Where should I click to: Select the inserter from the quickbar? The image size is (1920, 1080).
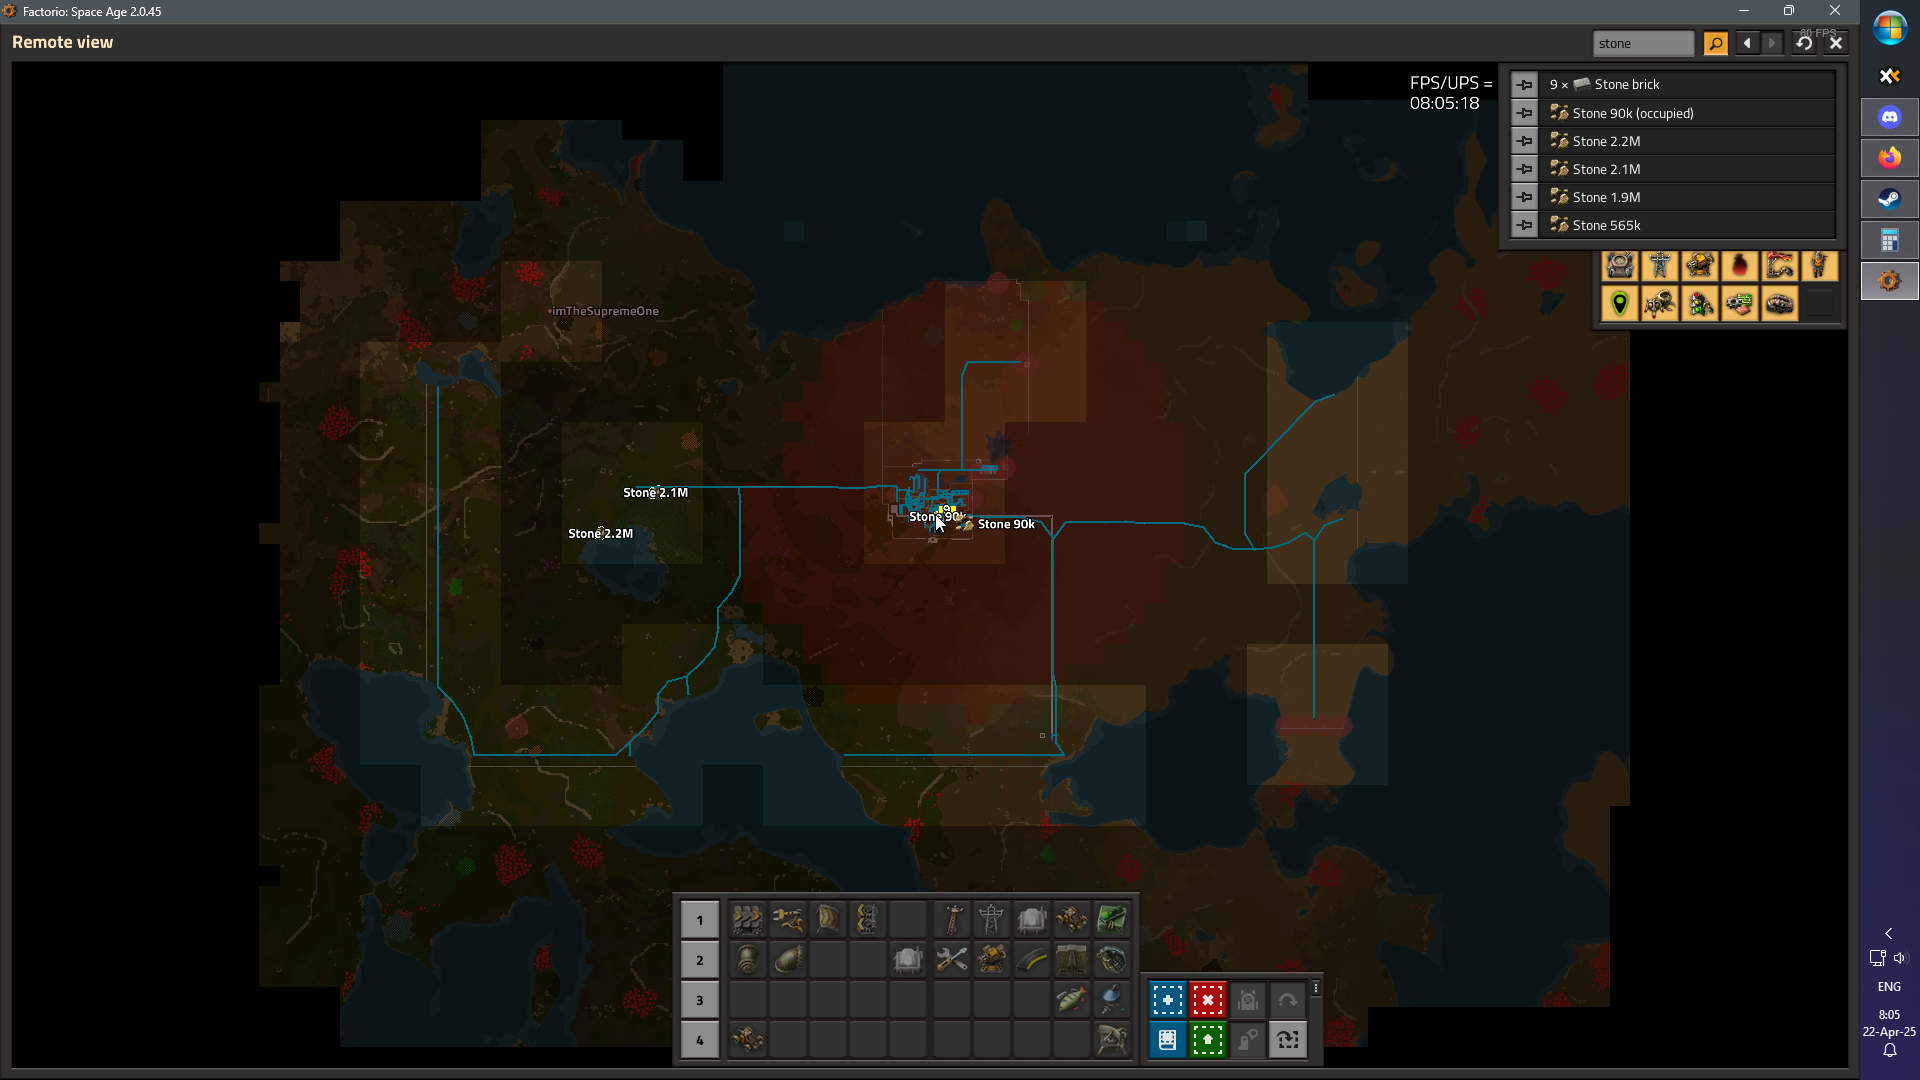pos(788,919)
